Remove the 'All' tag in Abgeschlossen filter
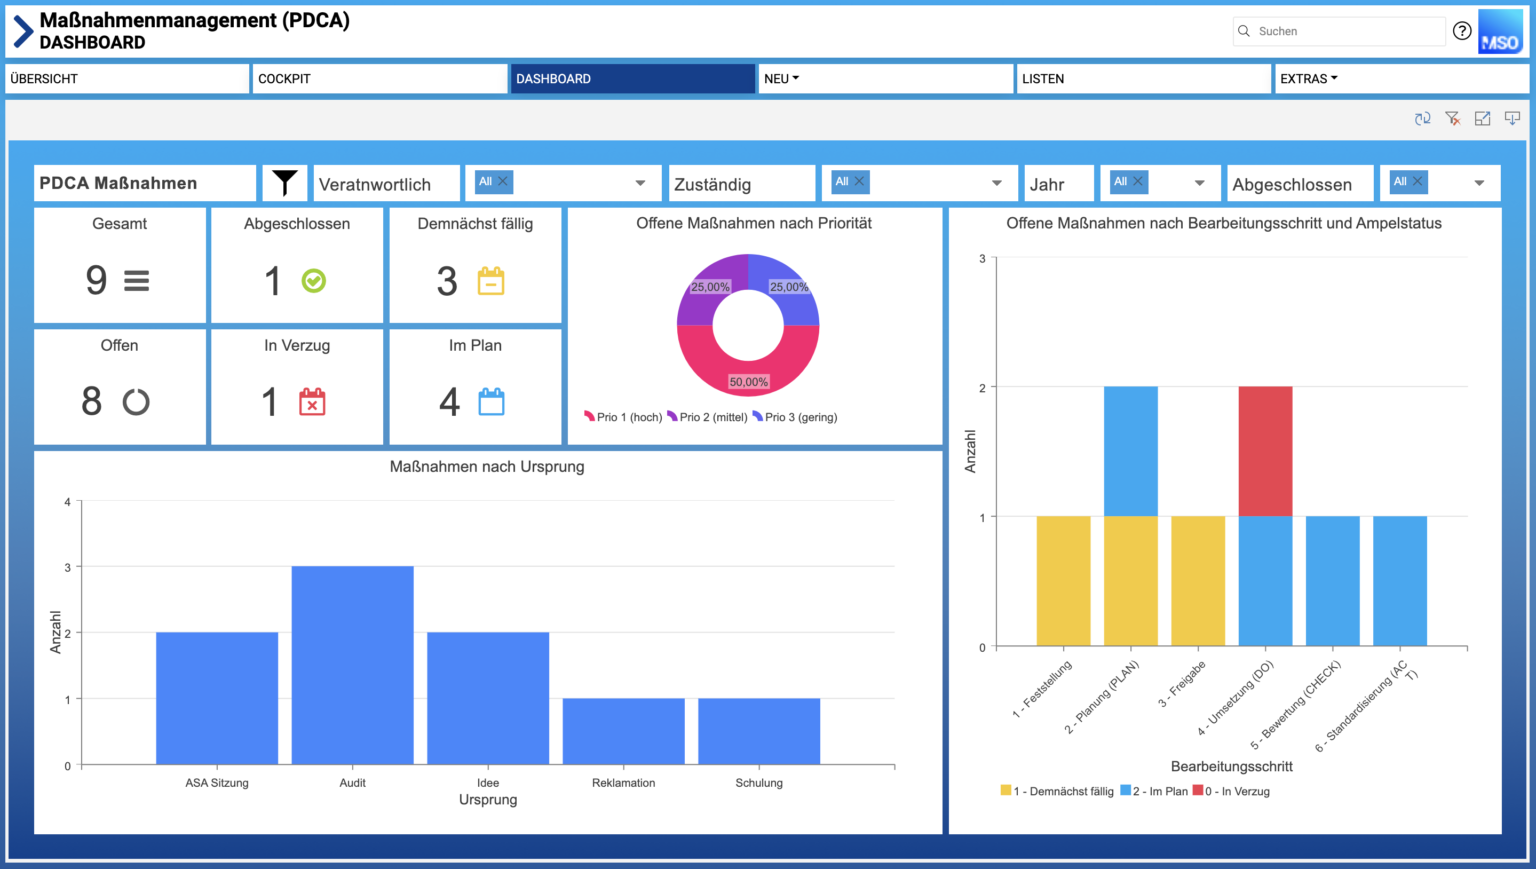 [1417, 181]
